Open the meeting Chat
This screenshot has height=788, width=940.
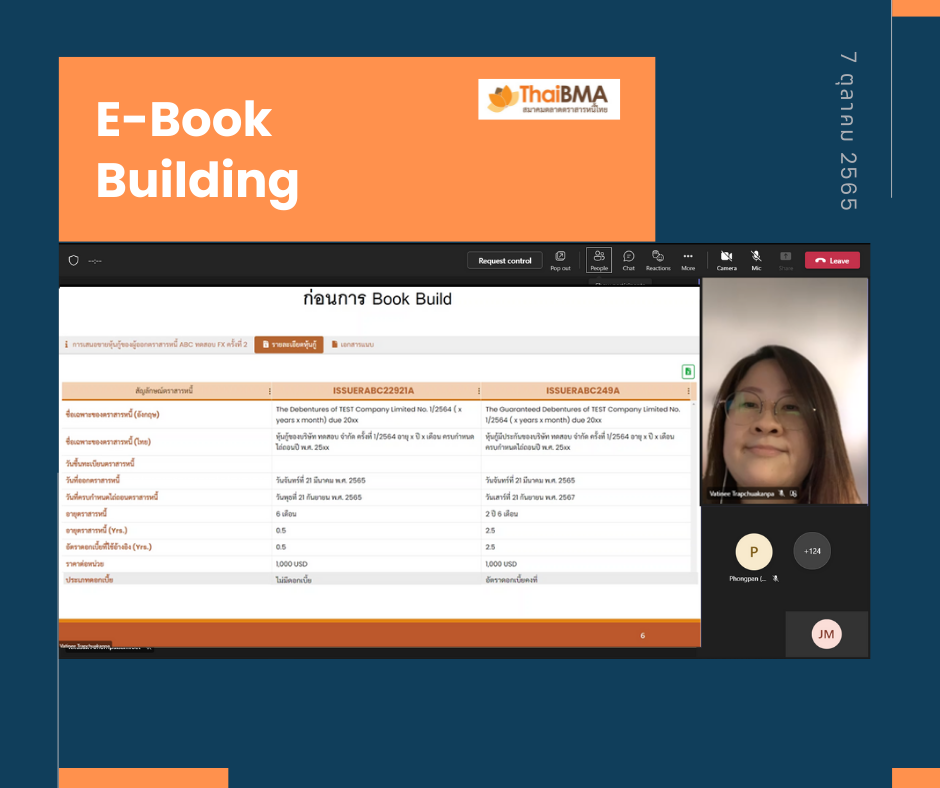point(628,260)
